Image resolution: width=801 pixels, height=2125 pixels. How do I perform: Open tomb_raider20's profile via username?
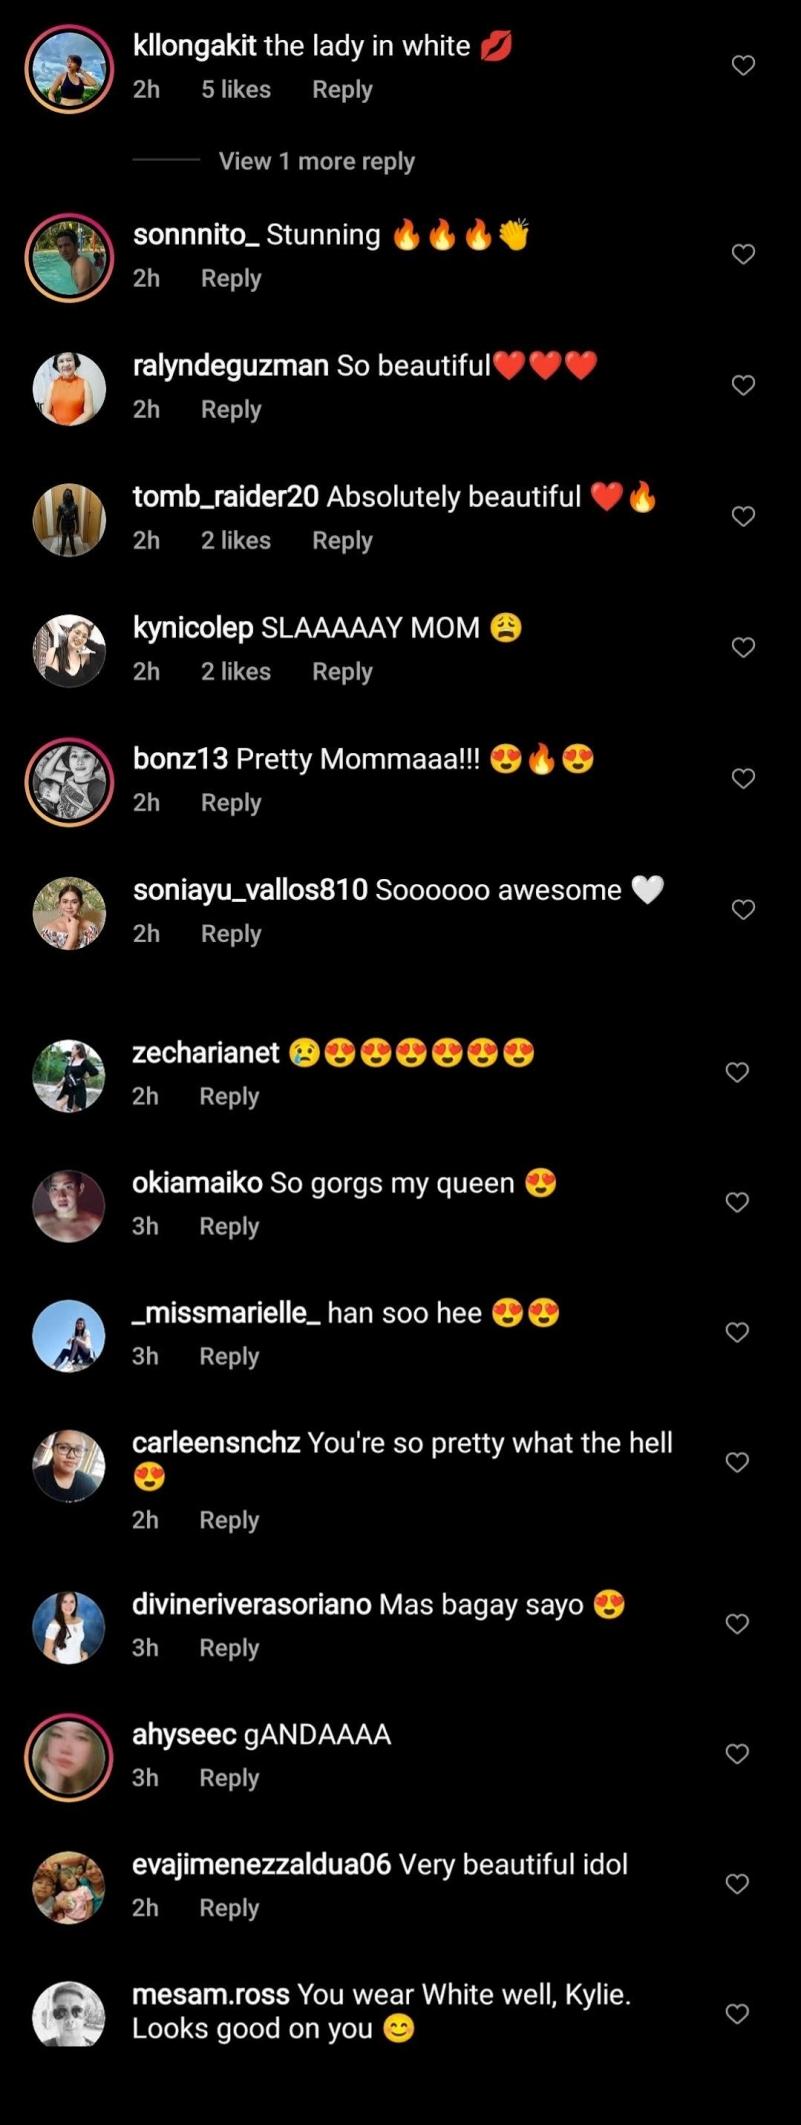[x=225, y=497]
